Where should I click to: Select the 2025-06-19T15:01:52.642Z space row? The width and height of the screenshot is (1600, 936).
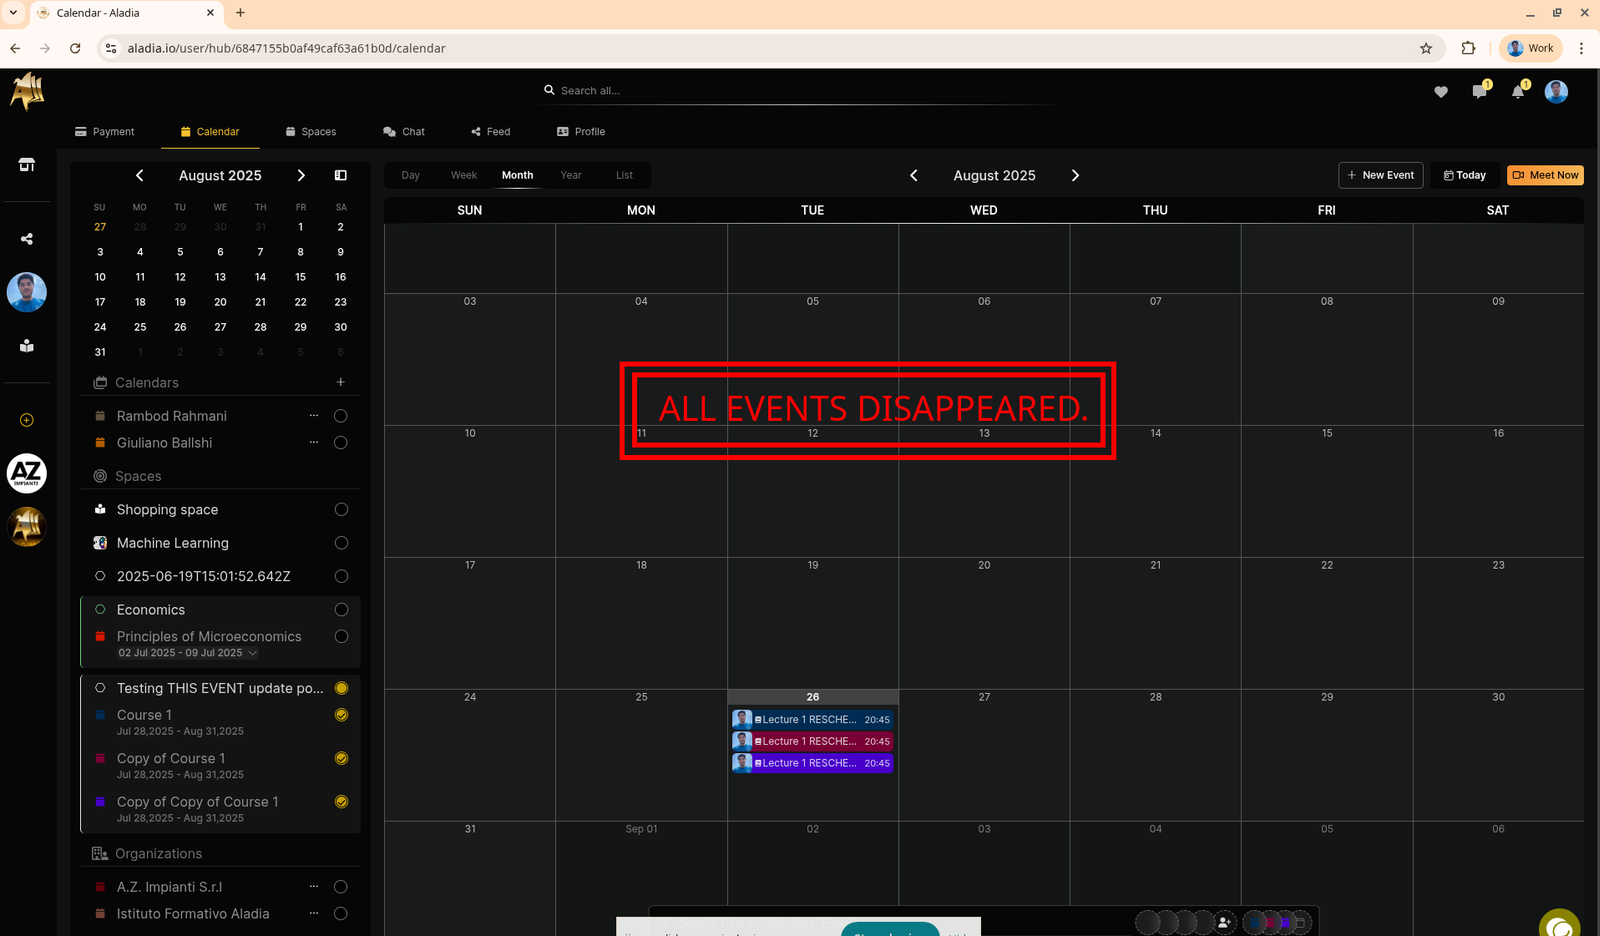click(x=220, y=576)
